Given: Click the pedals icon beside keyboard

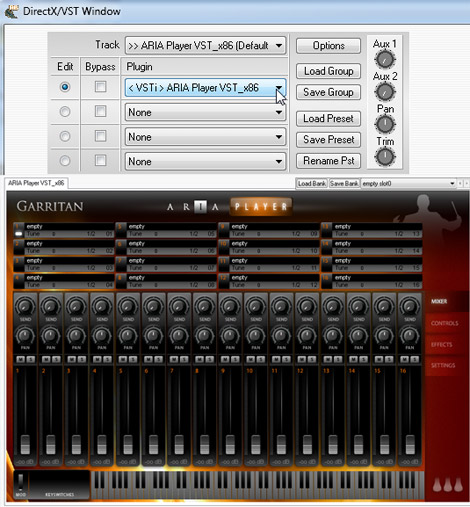Looking at the screenshot, I should click(448, 485).
